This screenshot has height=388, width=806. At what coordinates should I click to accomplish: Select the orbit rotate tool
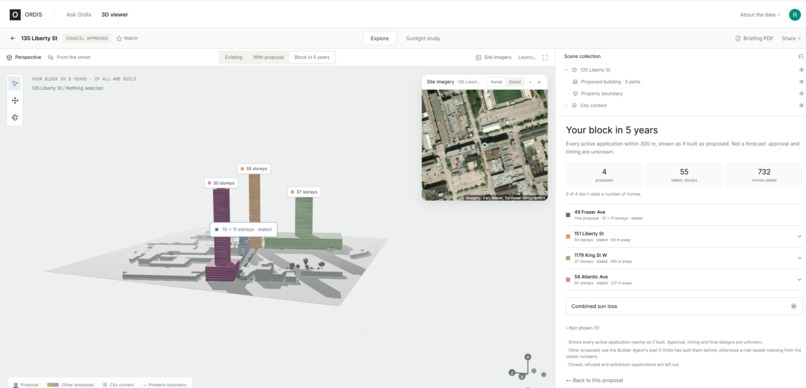click(x=15, y=118)
